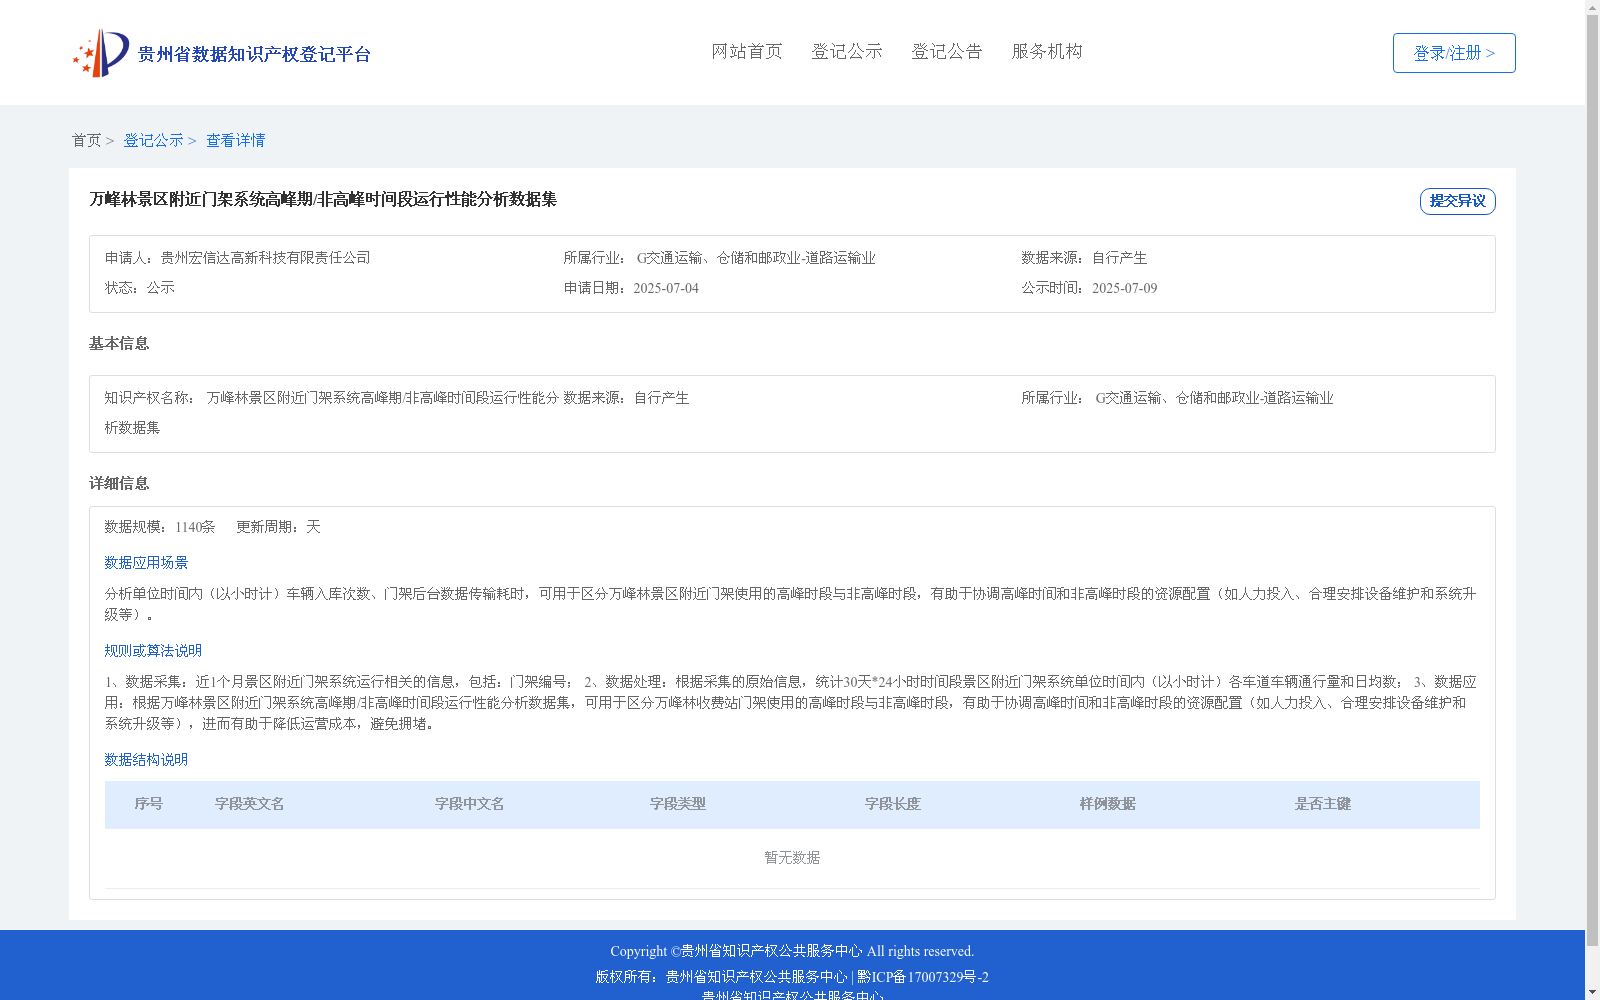Click the 详细信息 section heading
Image resolution: width=1600 pixels, height=1000 pixels.
click(119, 484)
